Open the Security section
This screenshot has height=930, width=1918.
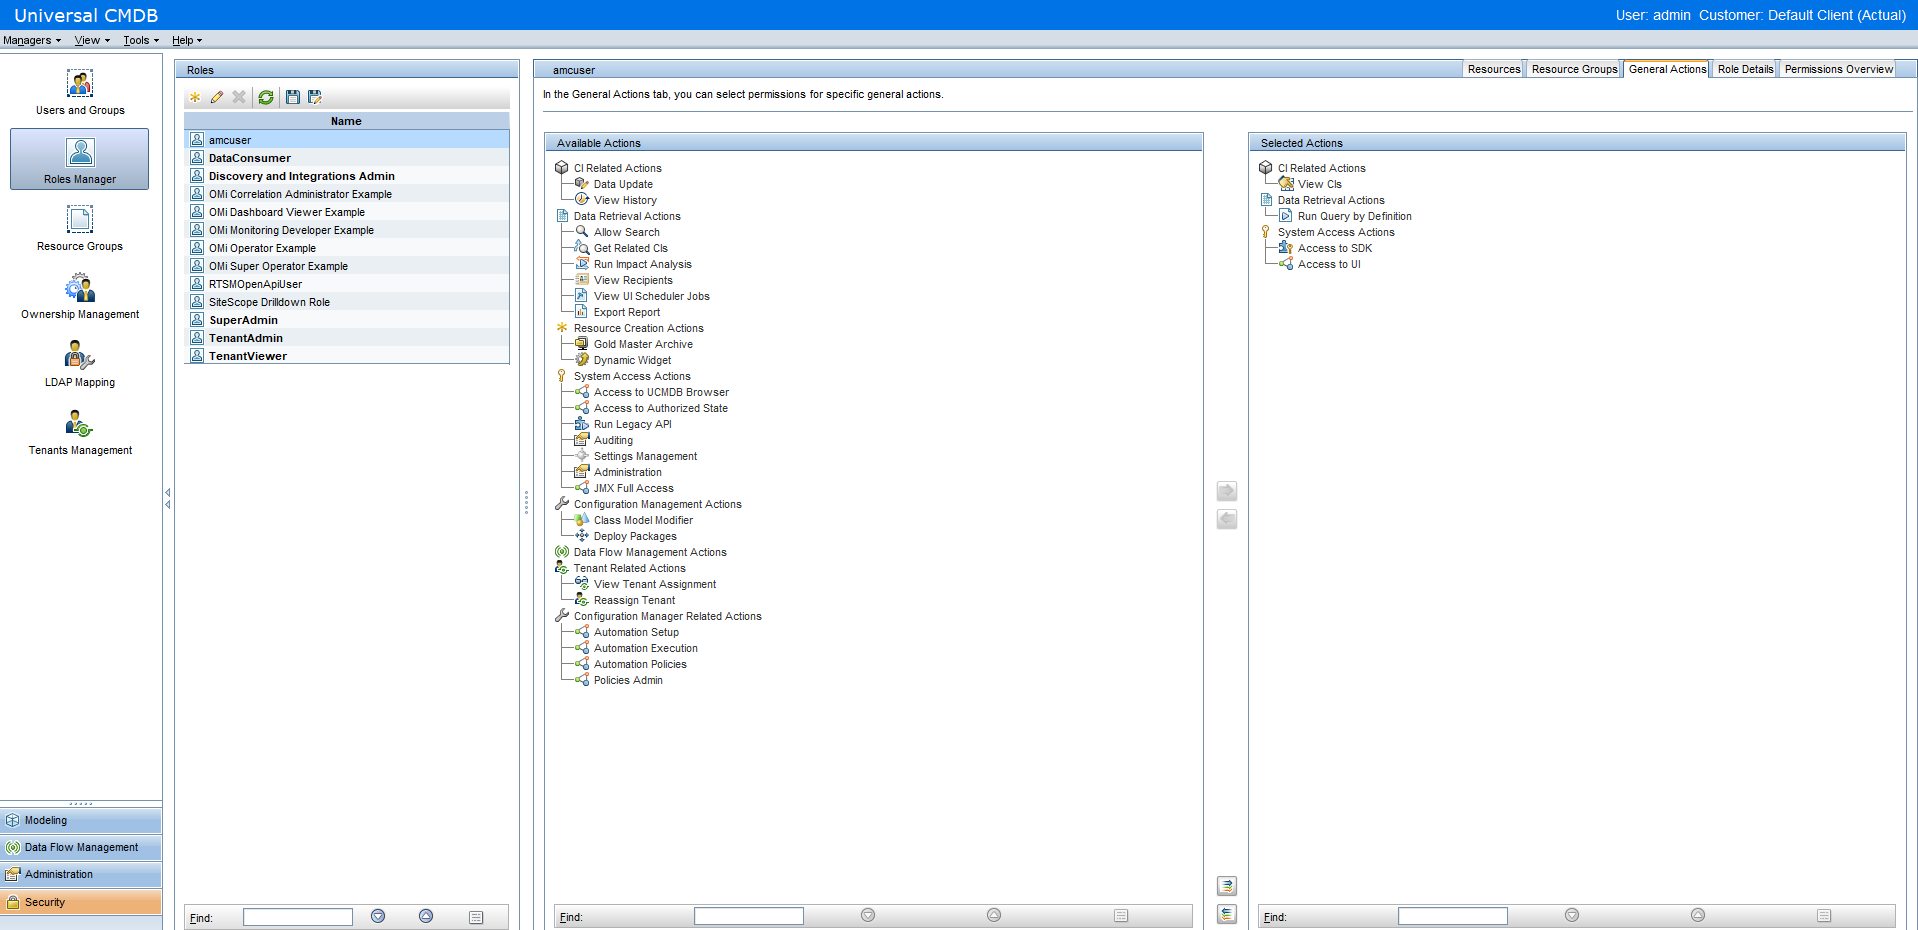click(x=81, y=902)
